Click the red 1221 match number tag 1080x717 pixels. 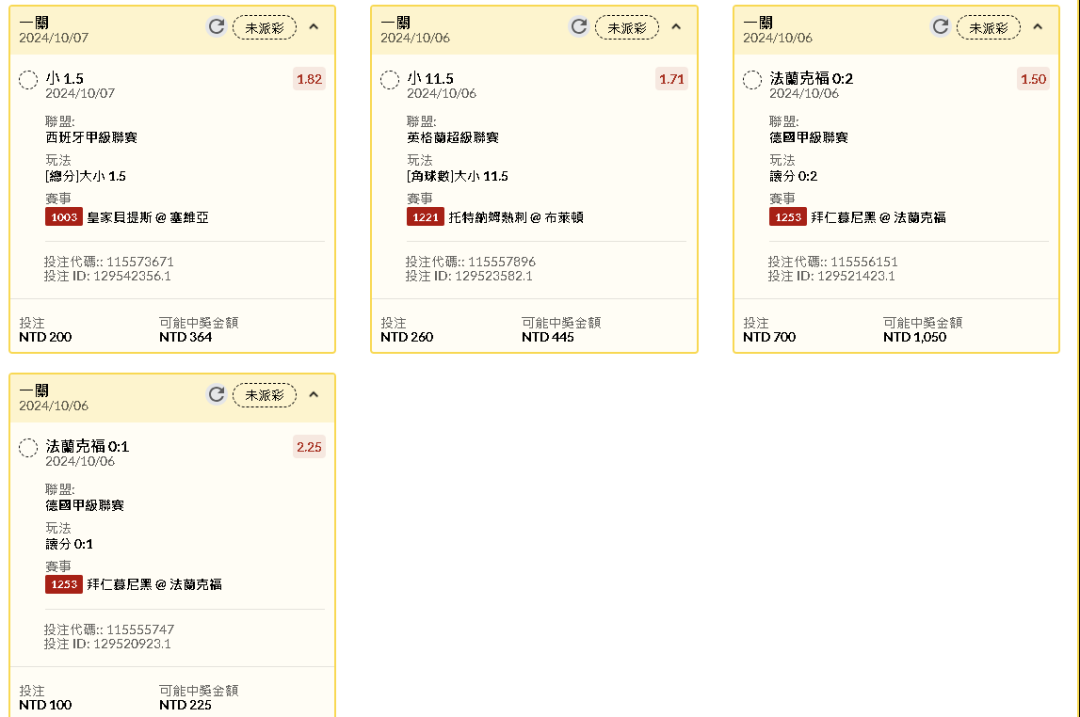(x=426, y=217)
